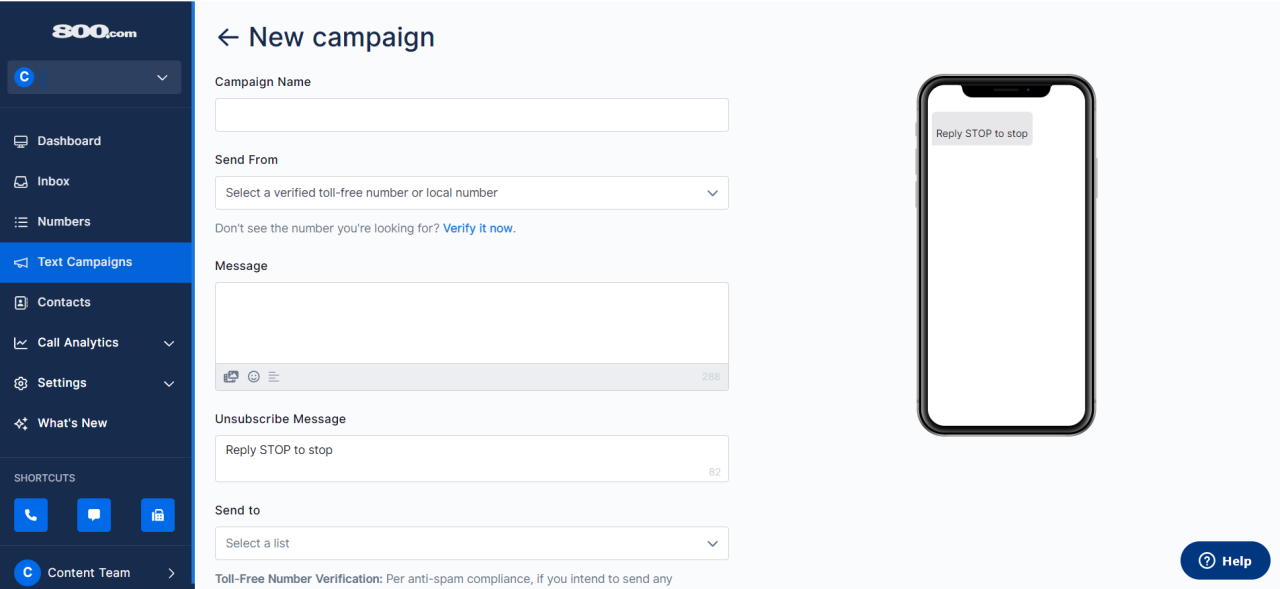Open the Send From number dropdown

pos(472,193)
